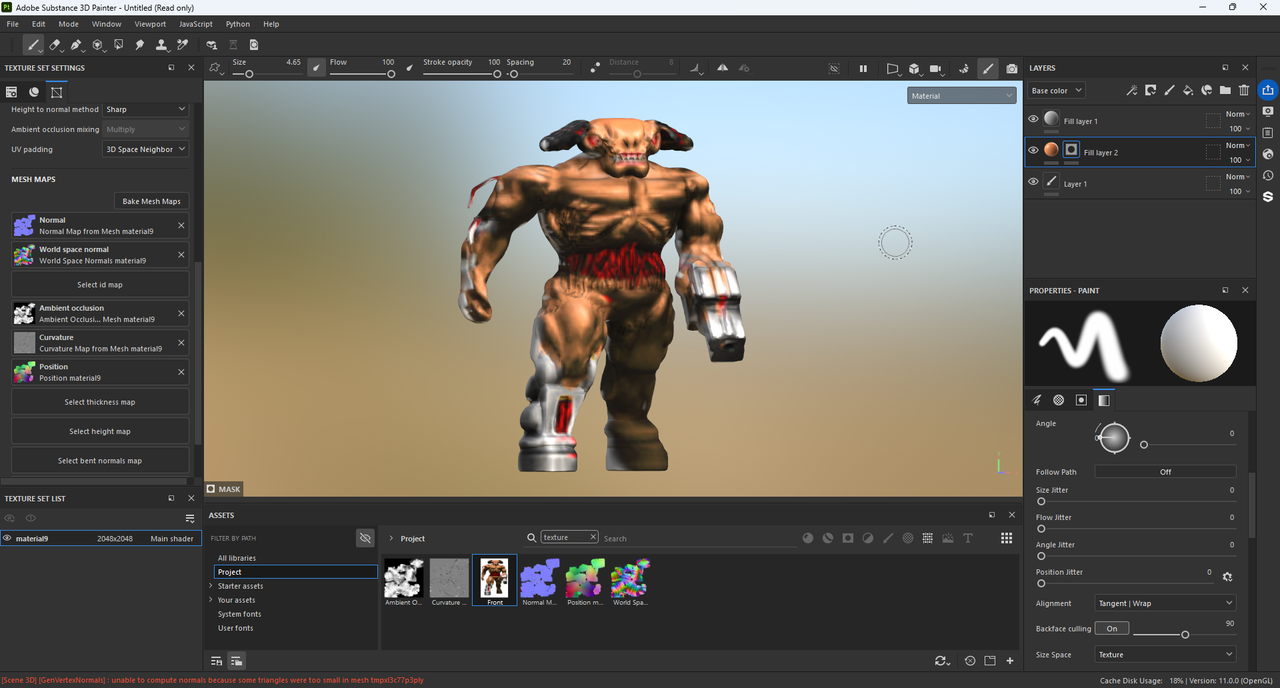
Task: Open the Base color channel dropdown
Action: point(1056,90)
